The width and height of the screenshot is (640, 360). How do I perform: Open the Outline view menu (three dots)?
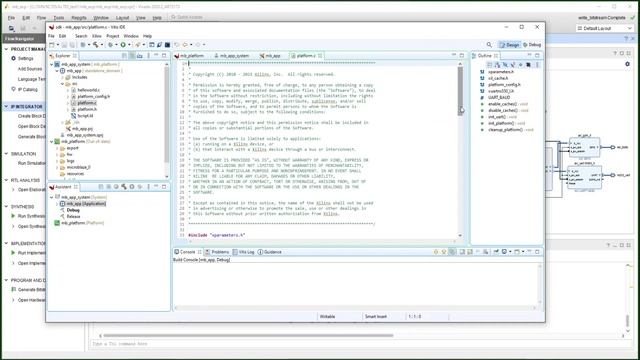[x=537, y=65]
